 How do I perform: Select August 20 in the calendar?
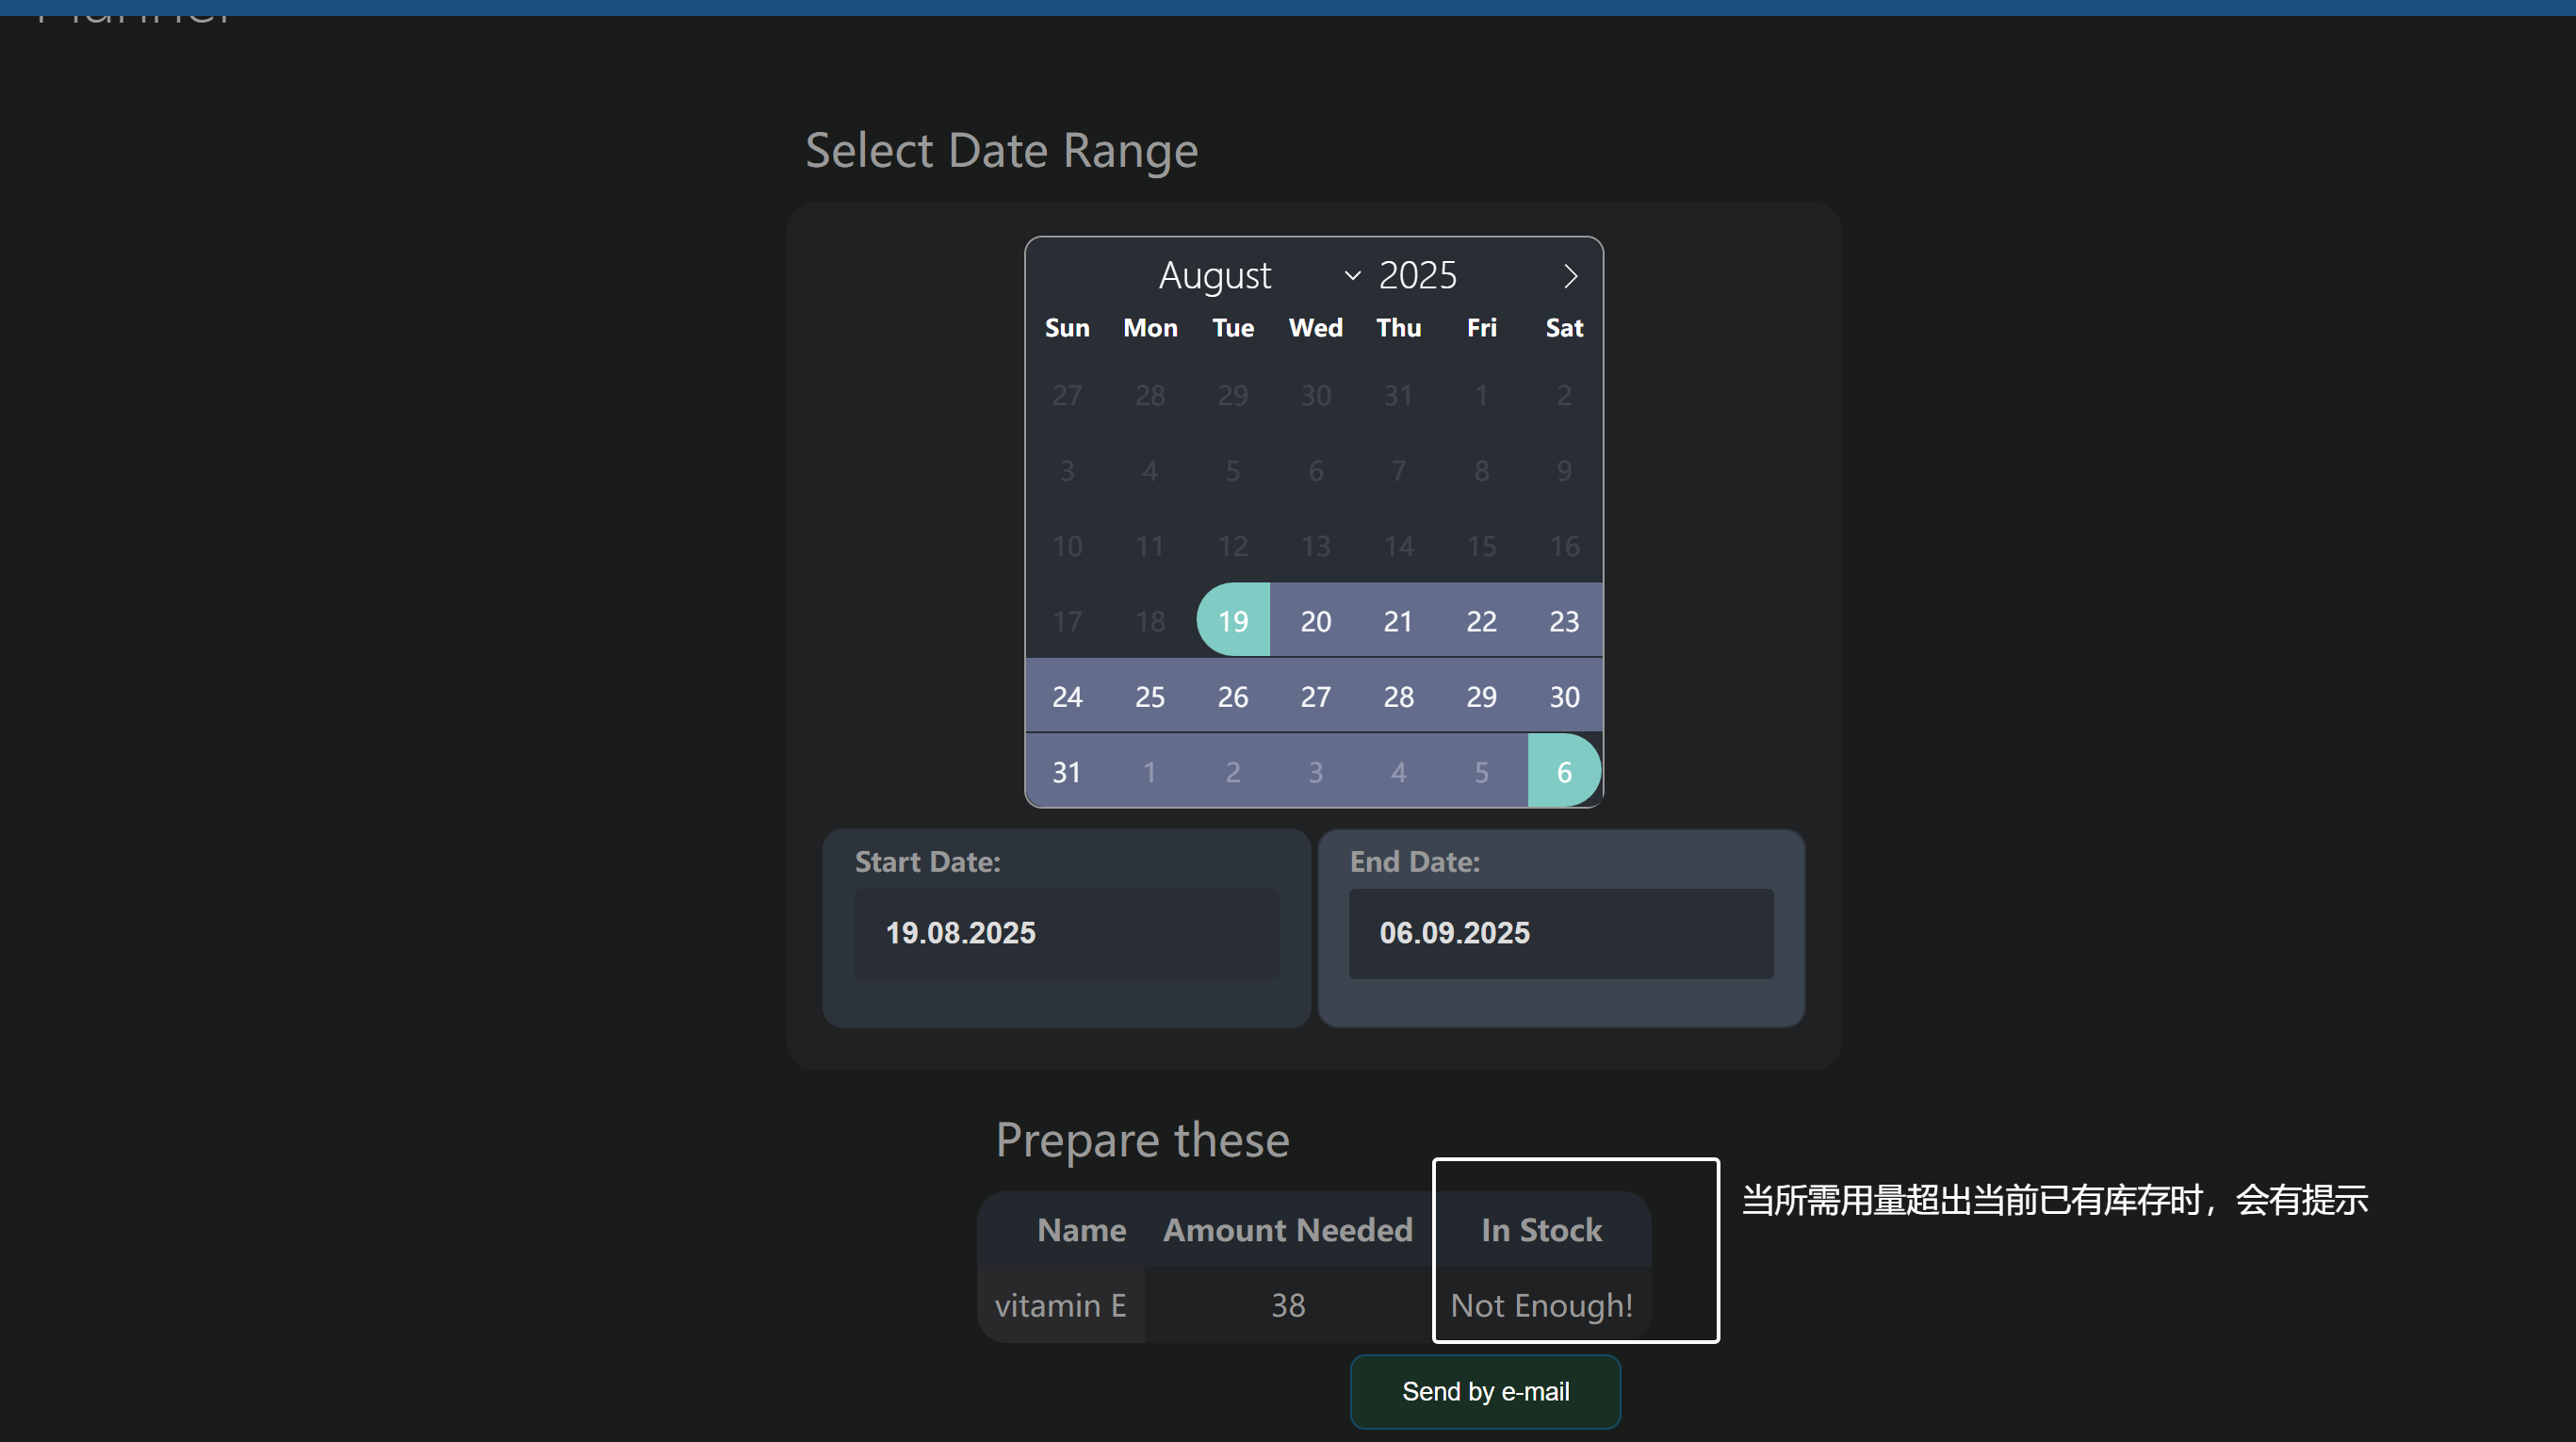pyautogui.click(x=1315, y=620)
